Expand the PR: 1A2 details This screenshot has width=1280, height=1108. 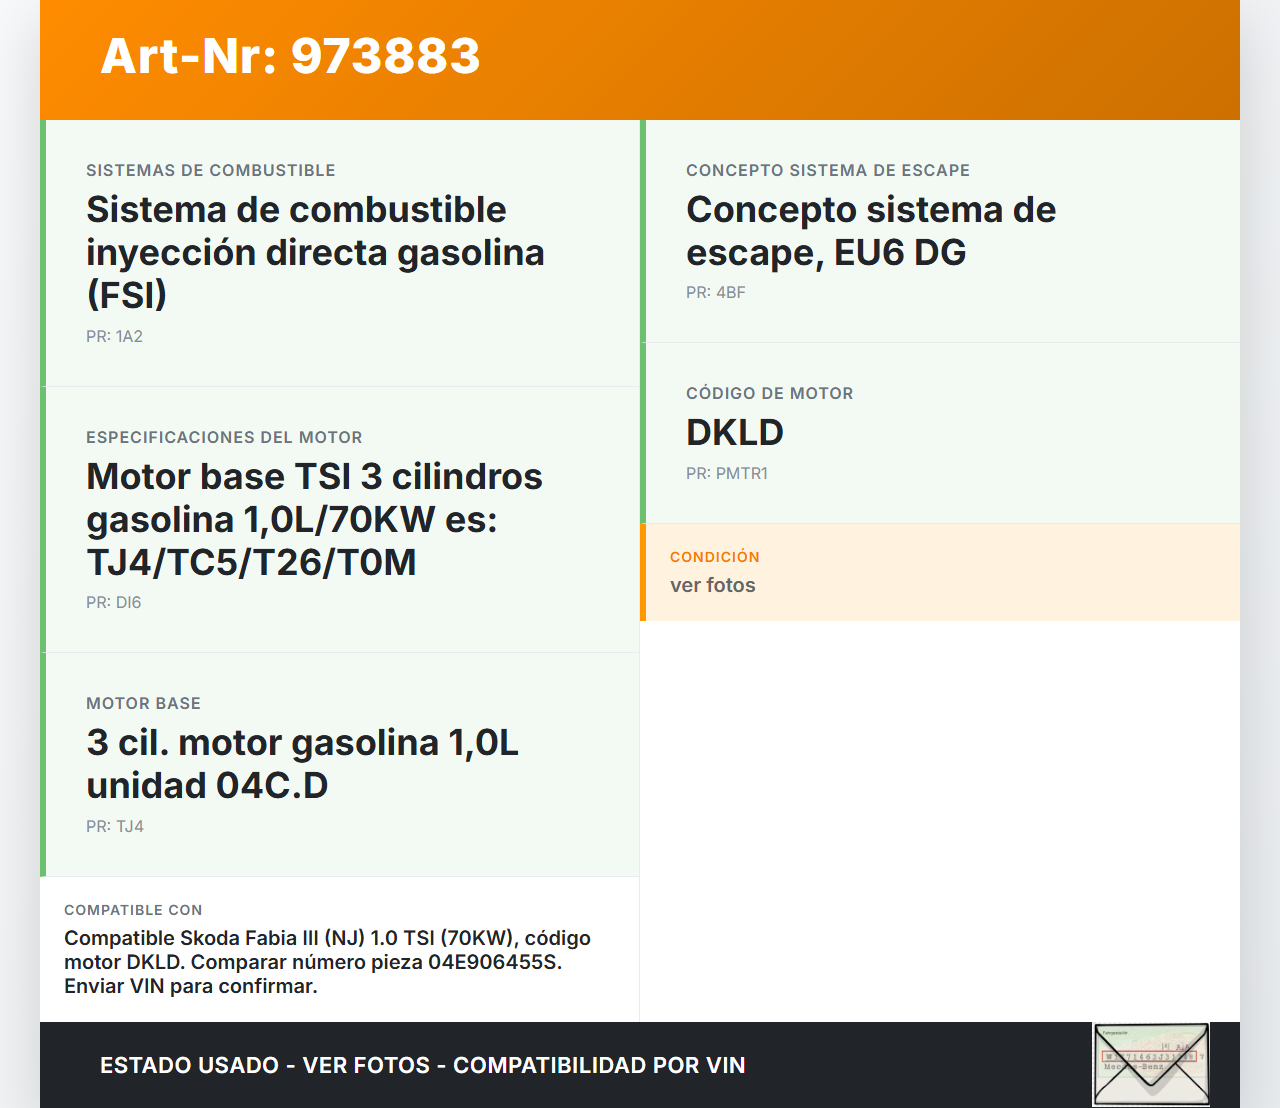pos(114,337)
